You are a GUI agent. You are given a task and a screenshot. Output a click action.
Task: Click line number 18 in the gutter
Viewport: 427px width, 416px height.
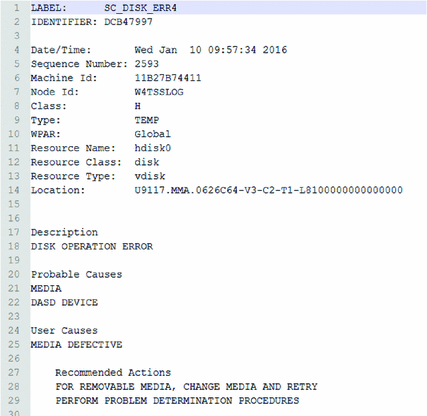pos(14,246)
